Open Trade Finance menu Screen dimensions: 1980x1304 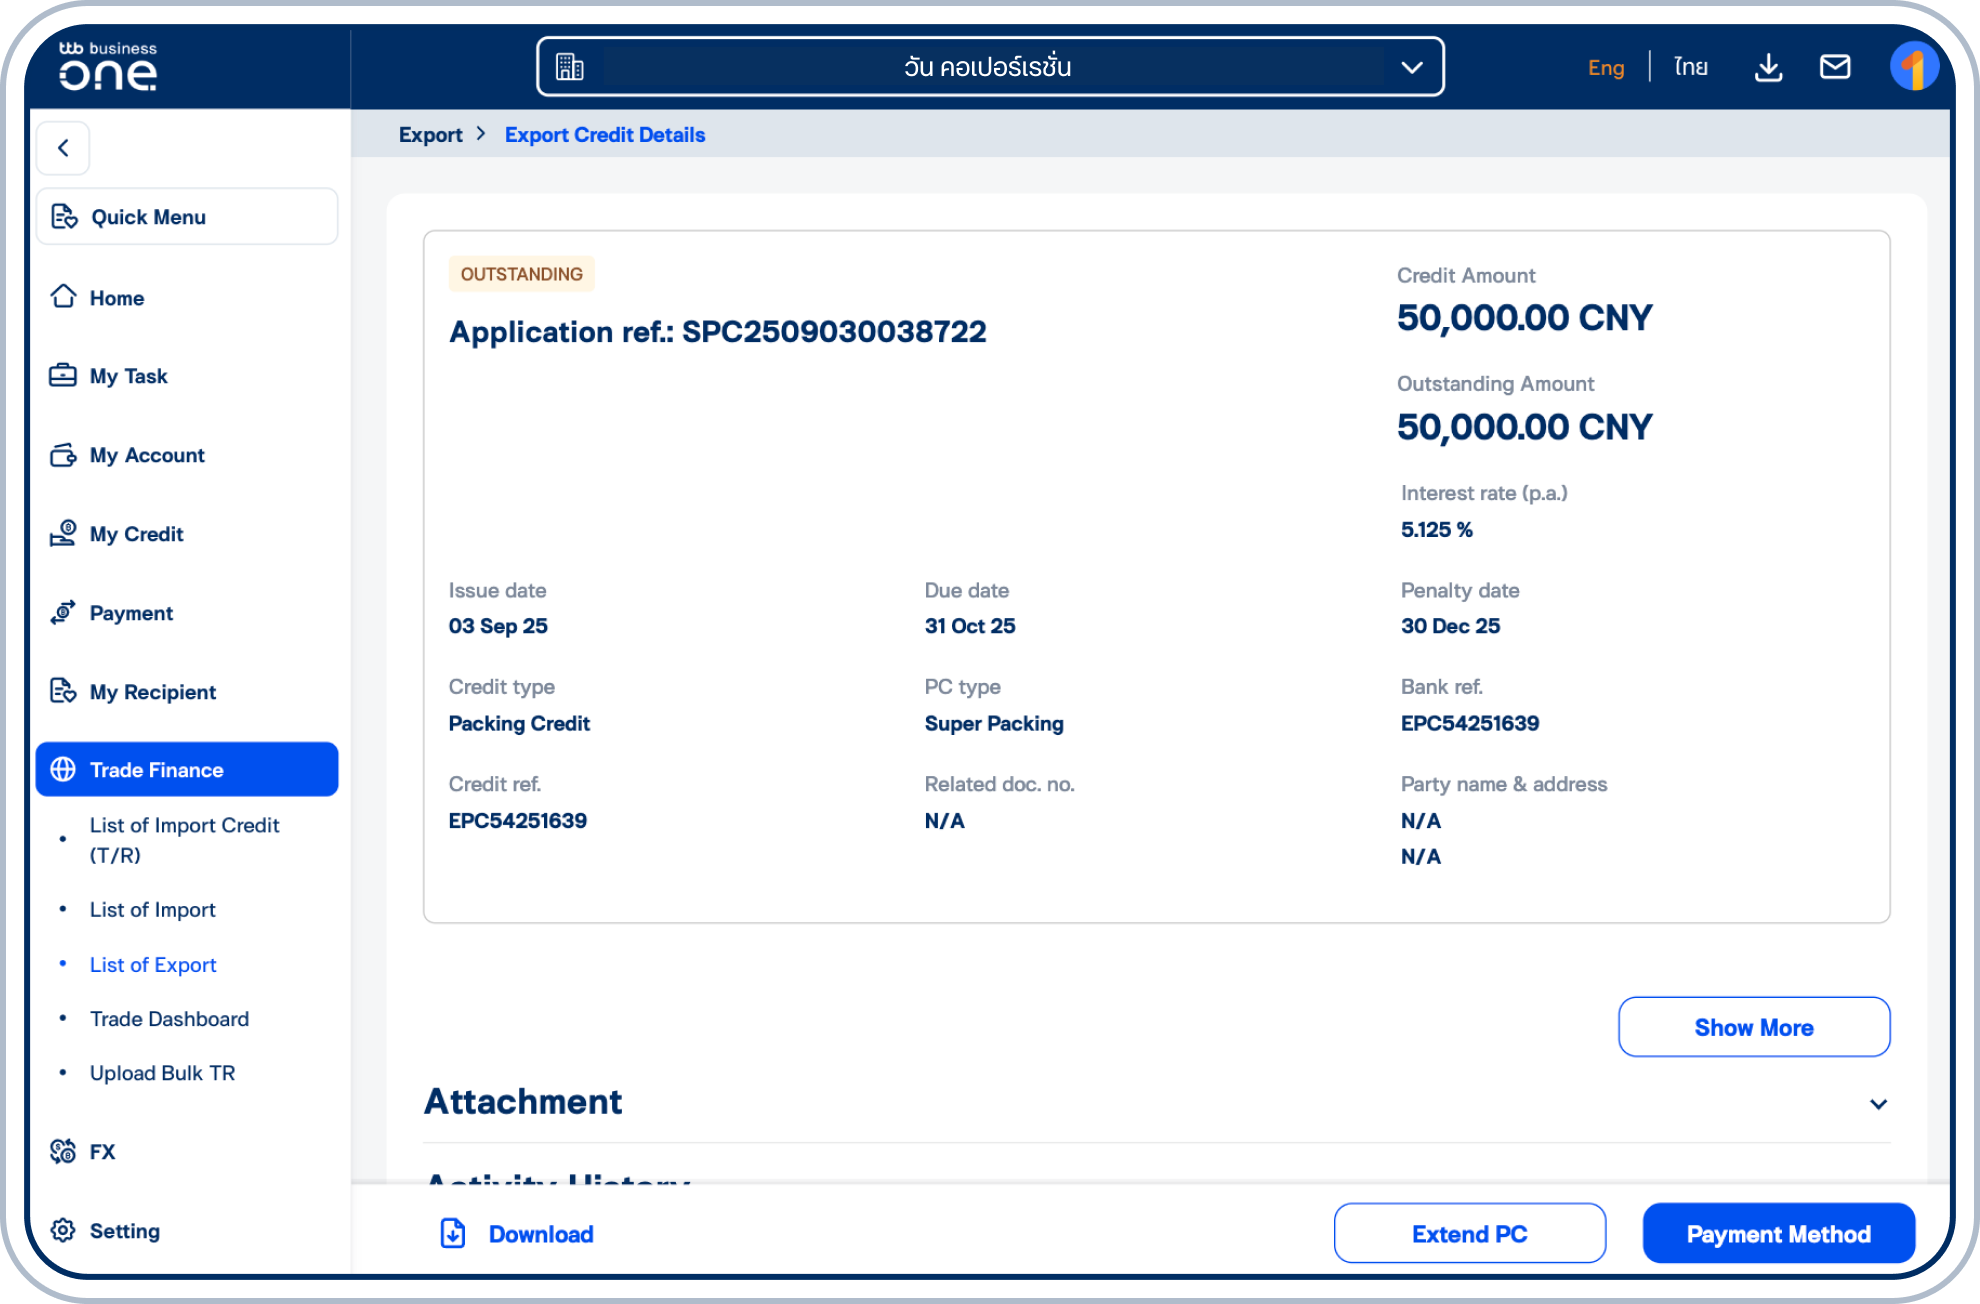click(x=156, y=770)
